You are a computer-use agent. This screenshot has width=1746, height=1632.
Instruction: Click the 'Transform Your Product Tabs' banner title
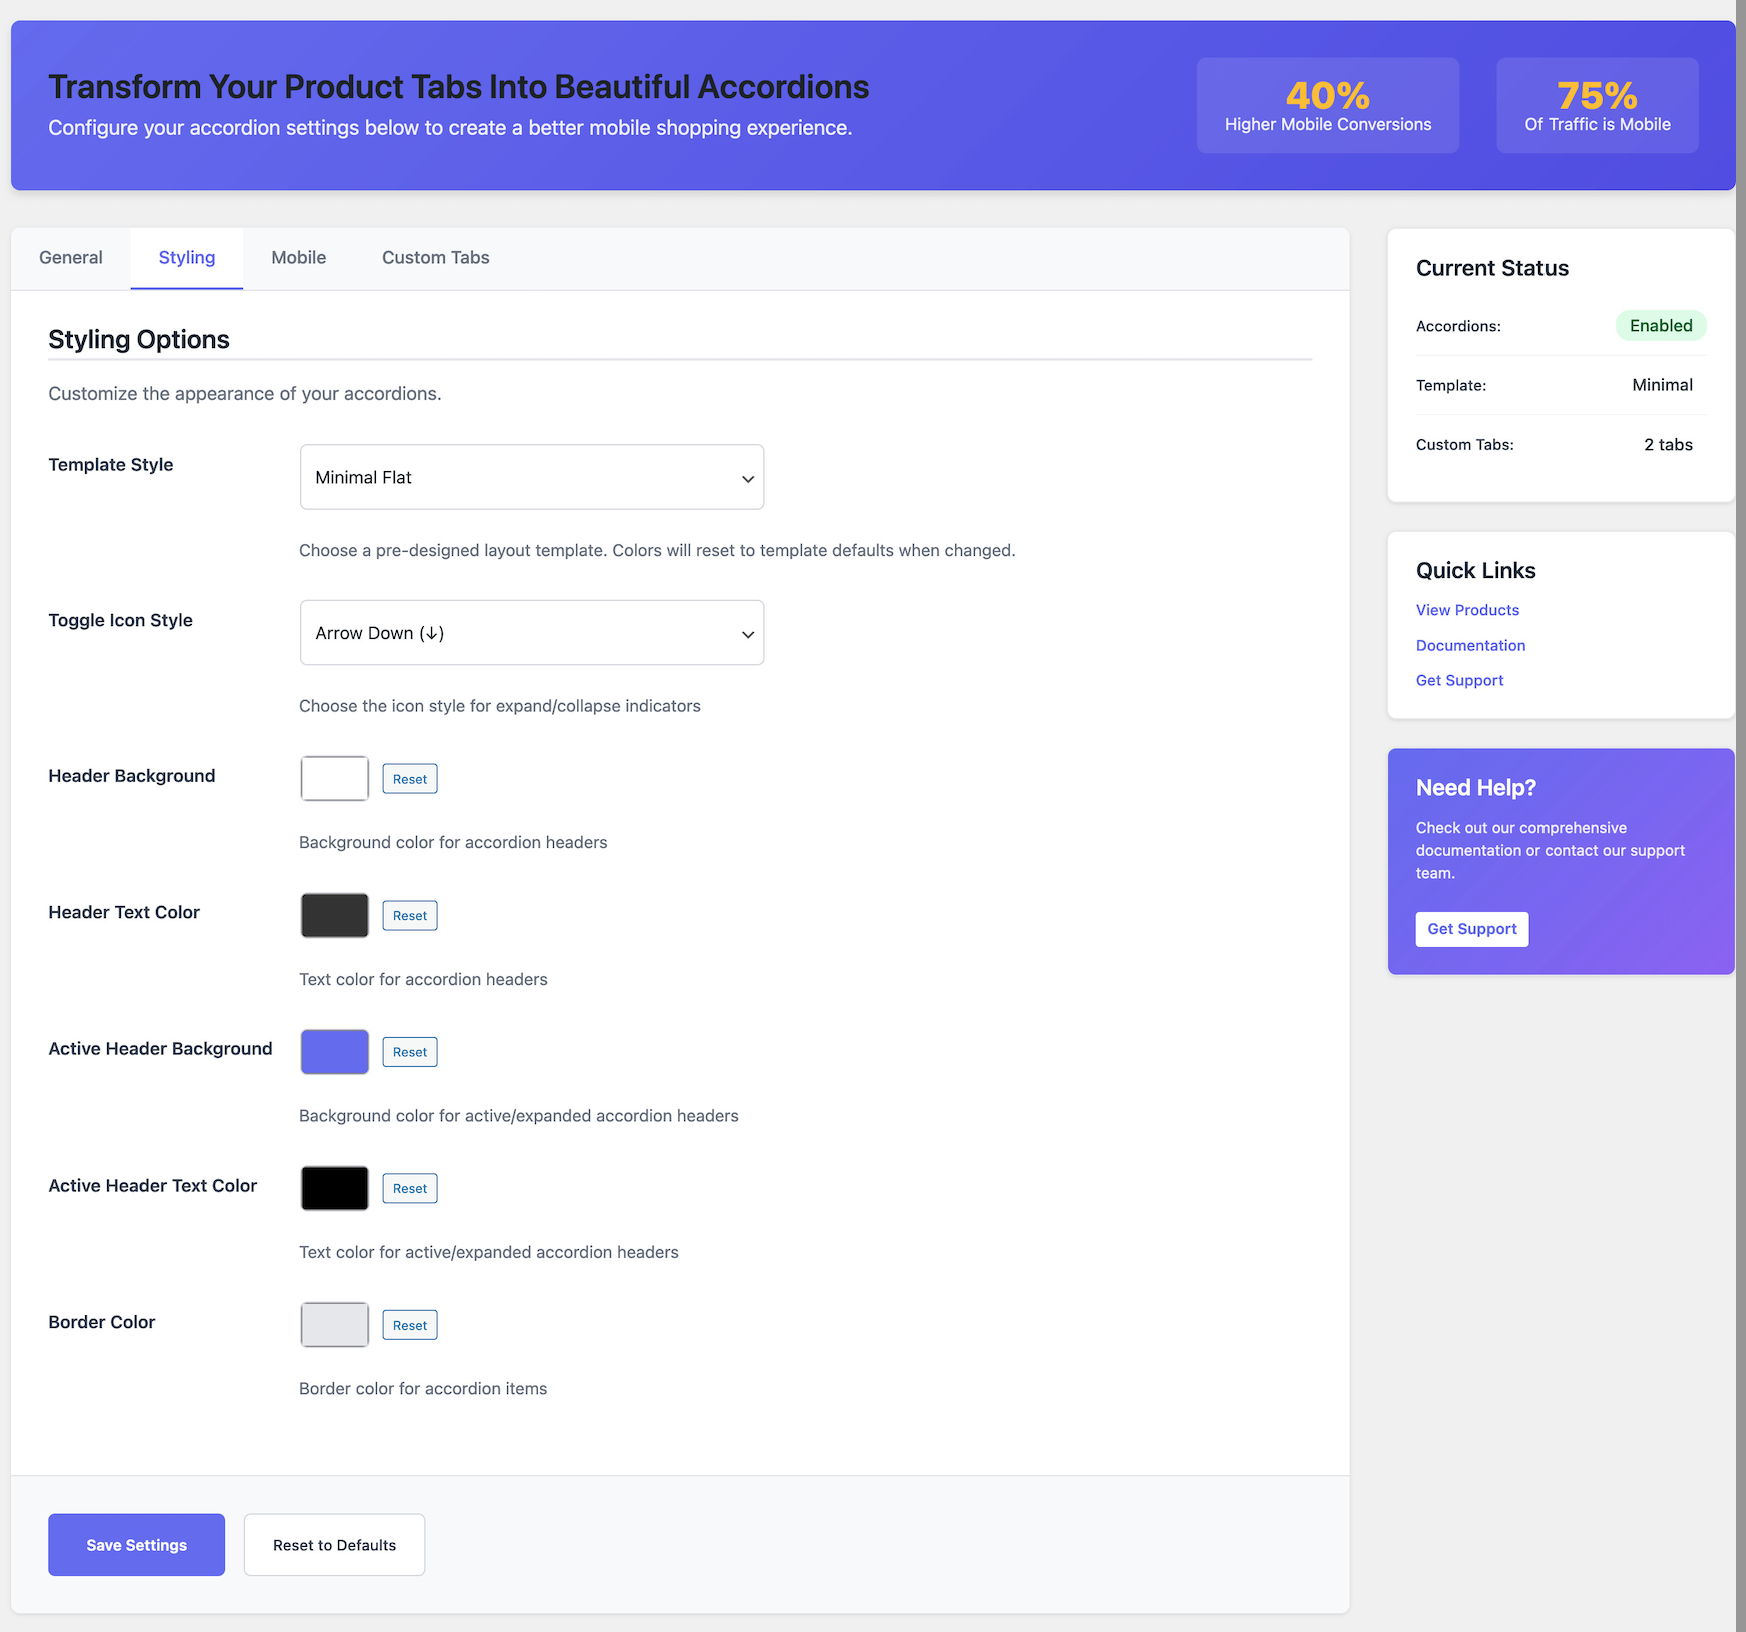459,87
